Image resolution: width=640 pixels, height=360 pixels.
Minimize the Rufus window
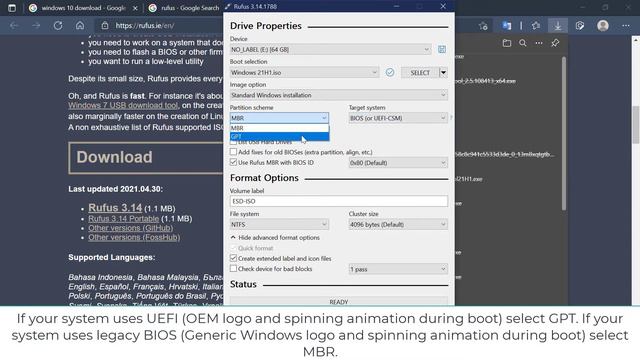click(x=396, y=6)
